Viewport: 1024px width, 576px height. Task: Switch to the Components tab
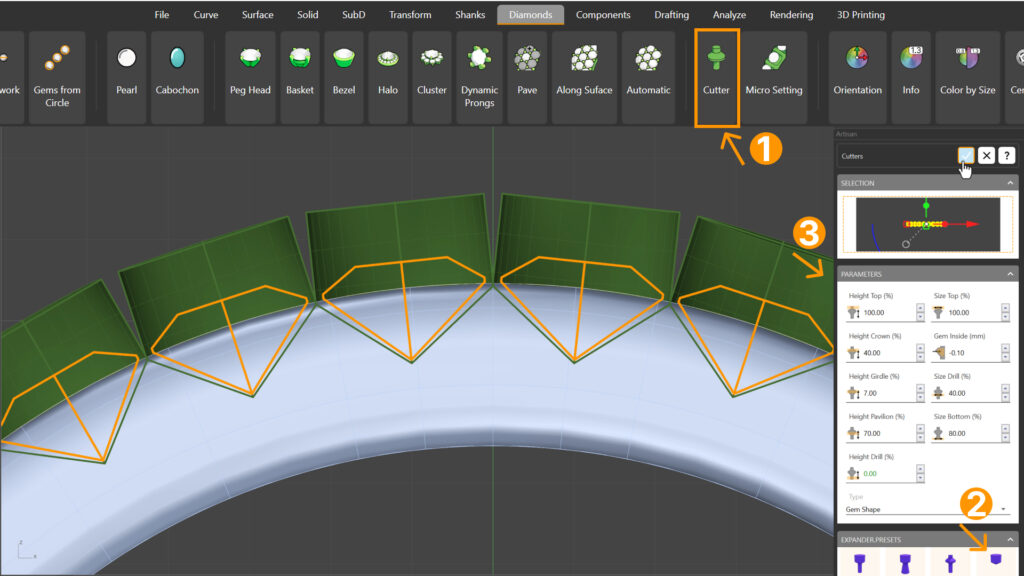(x=603, y=15)
